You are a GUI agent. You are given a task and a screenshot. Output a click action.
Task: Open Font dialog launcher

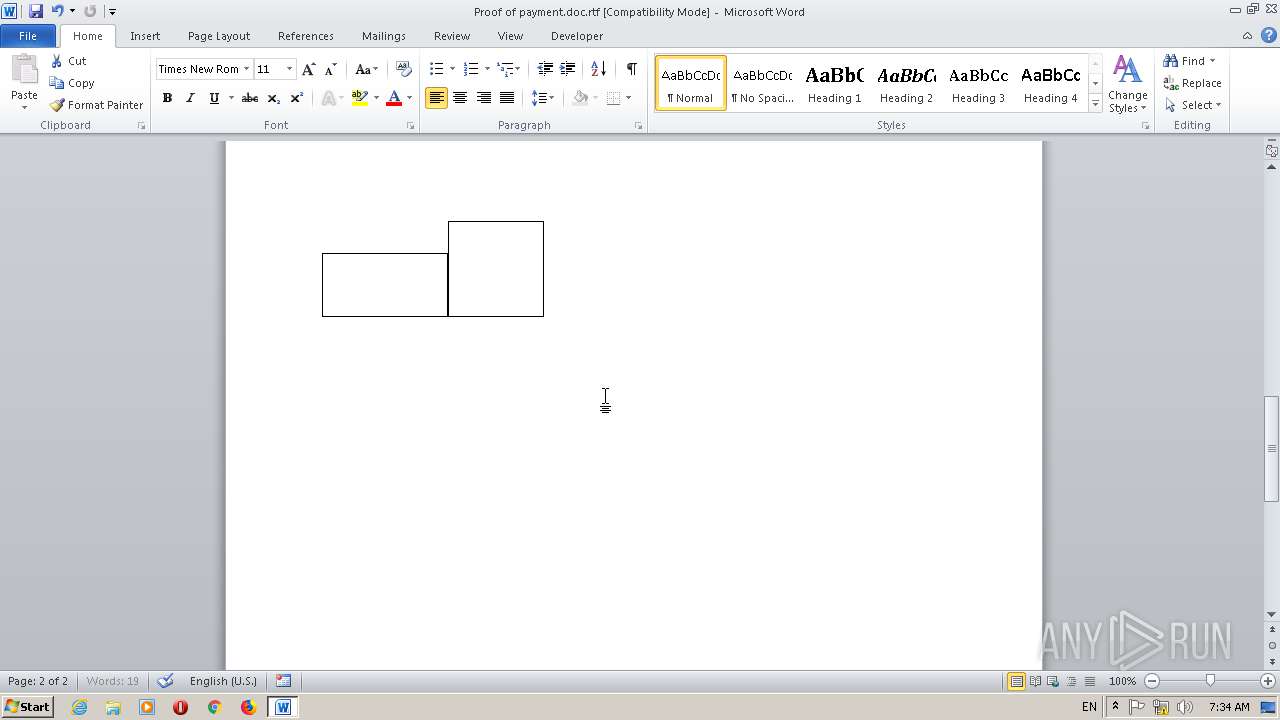click(411, 126)
